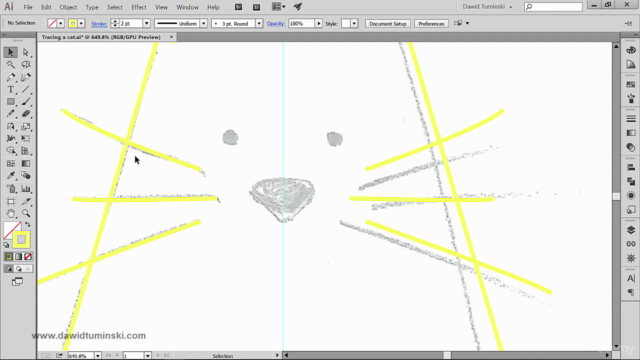
Task: Open the arrange documents dropdown
Action: click(x=278, y=7)
